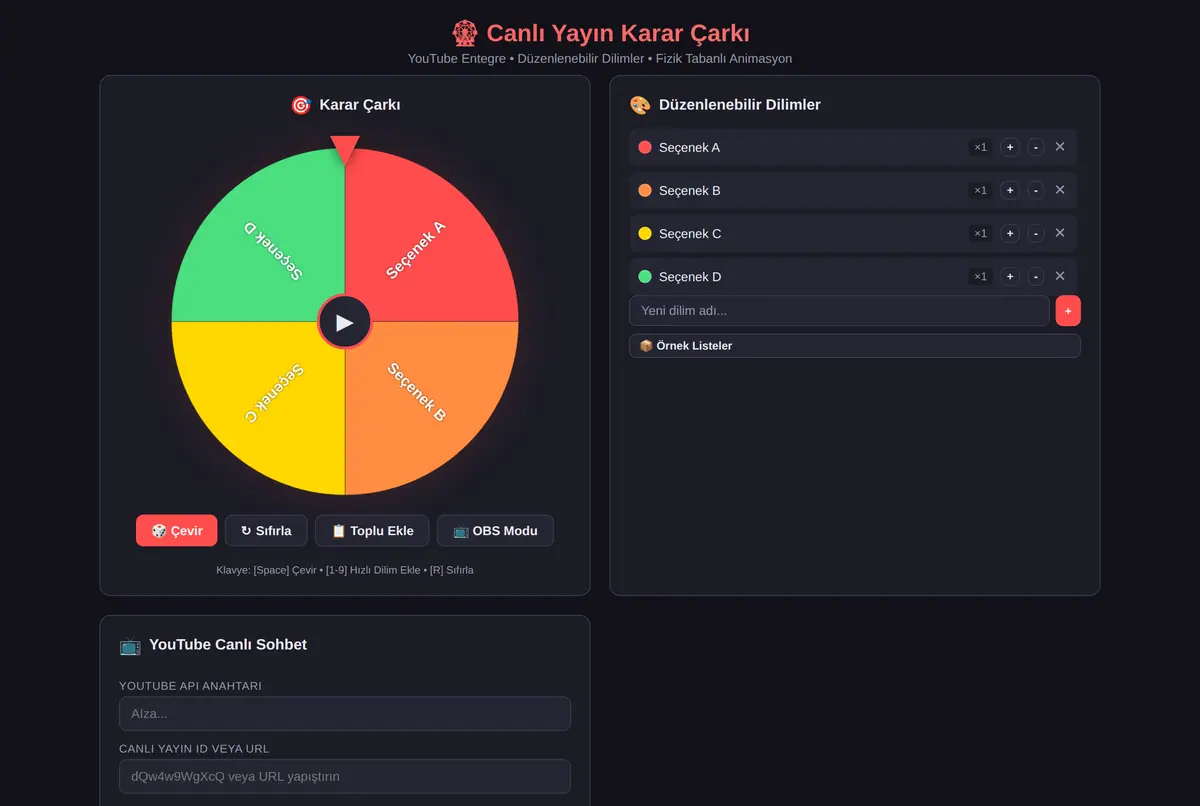Click the green color dot of Seçenek D
Image resolution: width=1200 pixels, height=806 pixels.
pos(645,276)
